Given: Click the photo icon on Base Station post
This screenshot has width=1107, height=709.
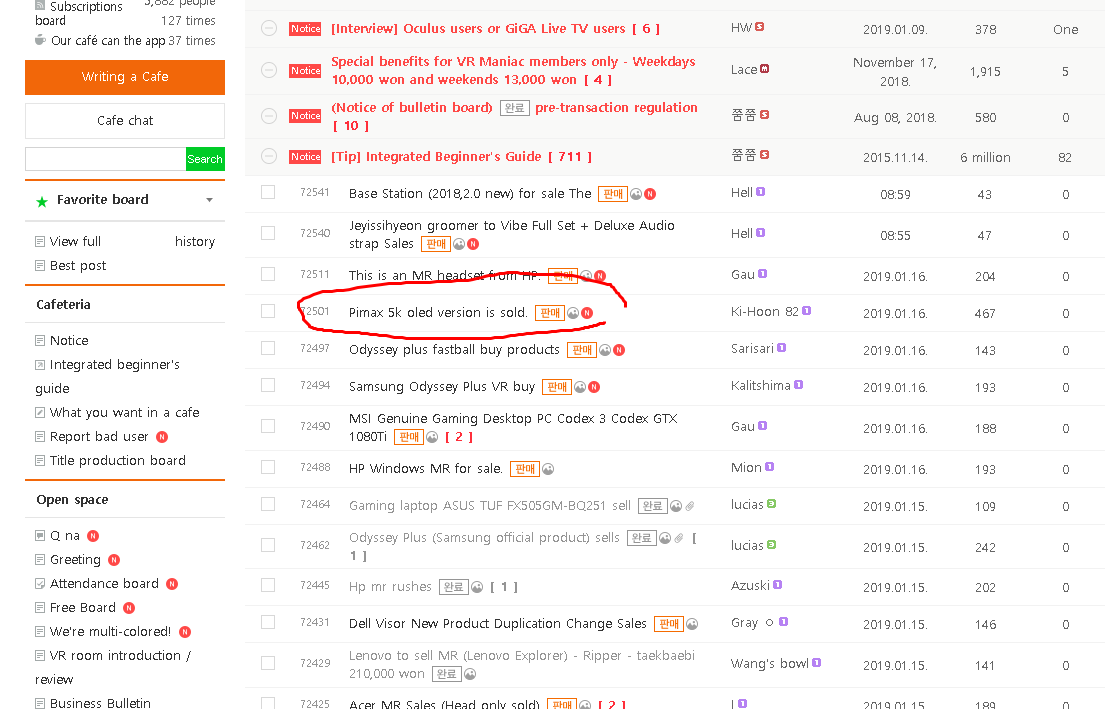Looking at the screenshot, I should [635, 194].
